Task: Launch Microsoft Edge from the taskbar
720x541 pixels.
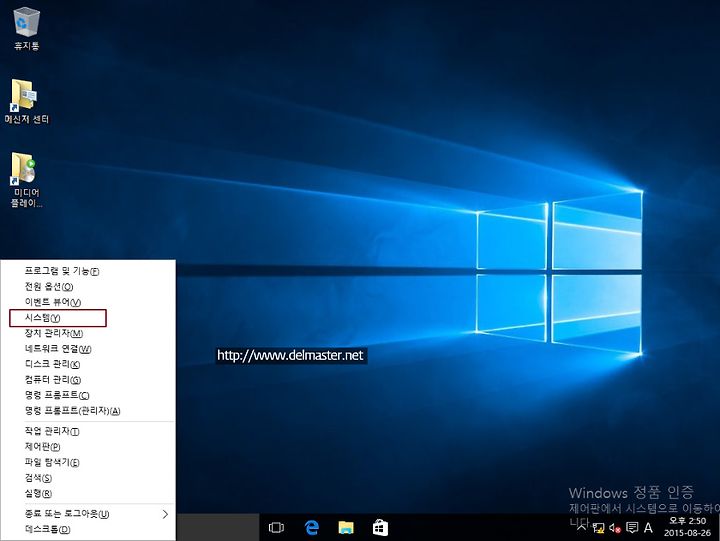Action: coord(312,528)
